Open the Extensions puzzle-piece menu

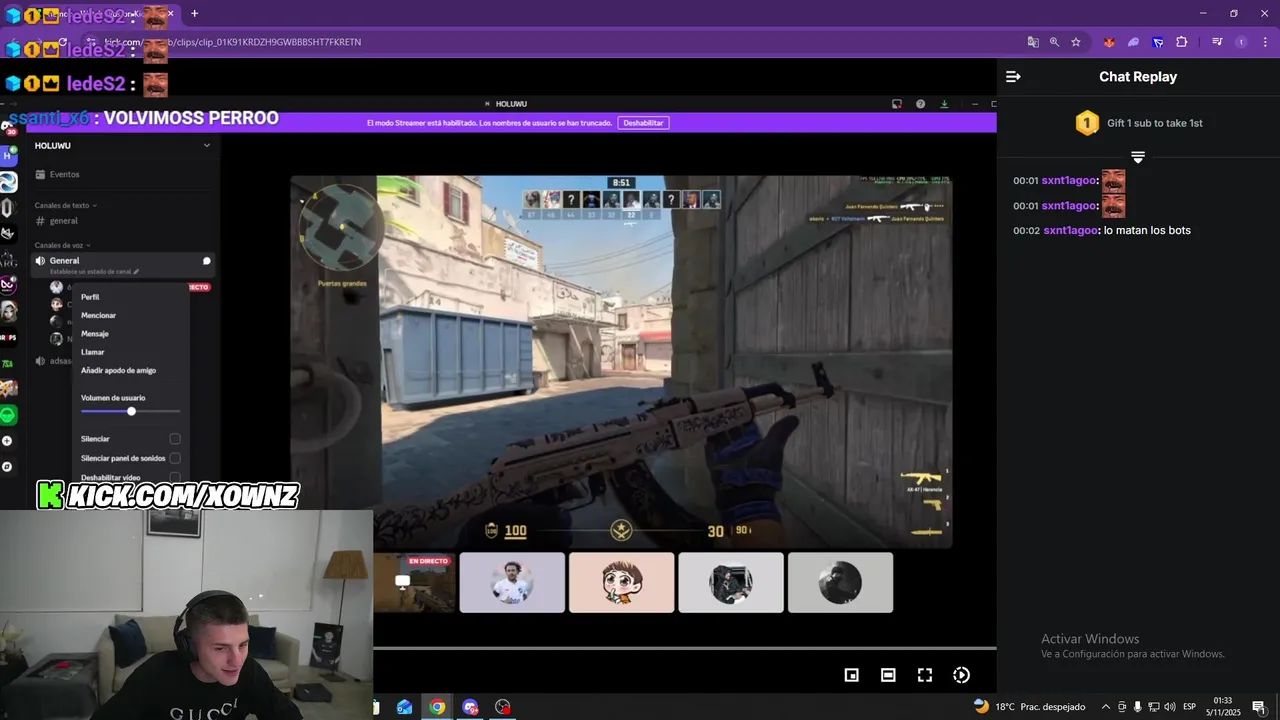tap(1182, 42)
